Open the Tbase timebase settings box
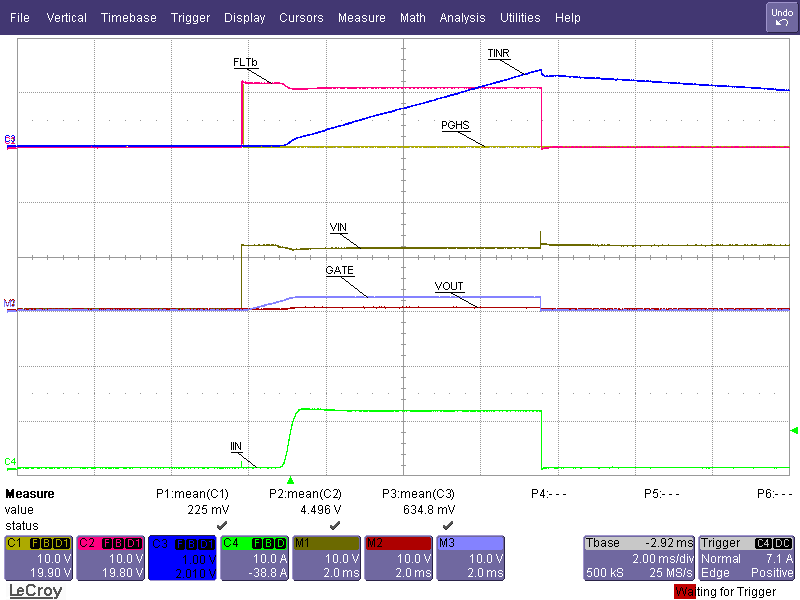The height and width of the screenshot is (600, 800). 638,557
